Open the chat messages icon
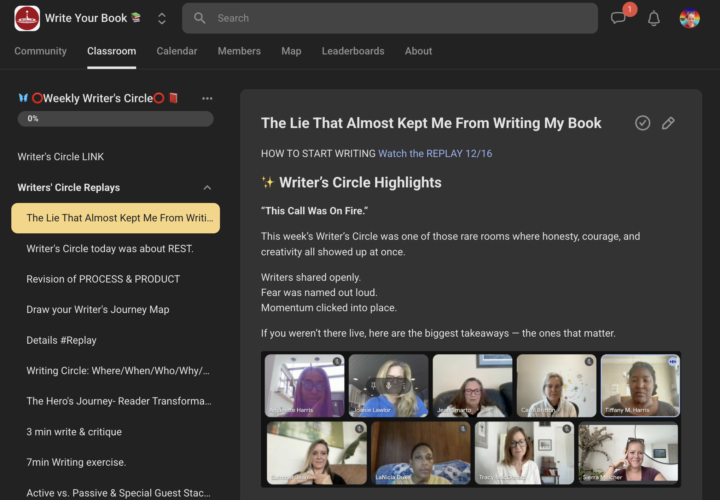The width and height of the screenshot is (720, 500). [618, 18]
